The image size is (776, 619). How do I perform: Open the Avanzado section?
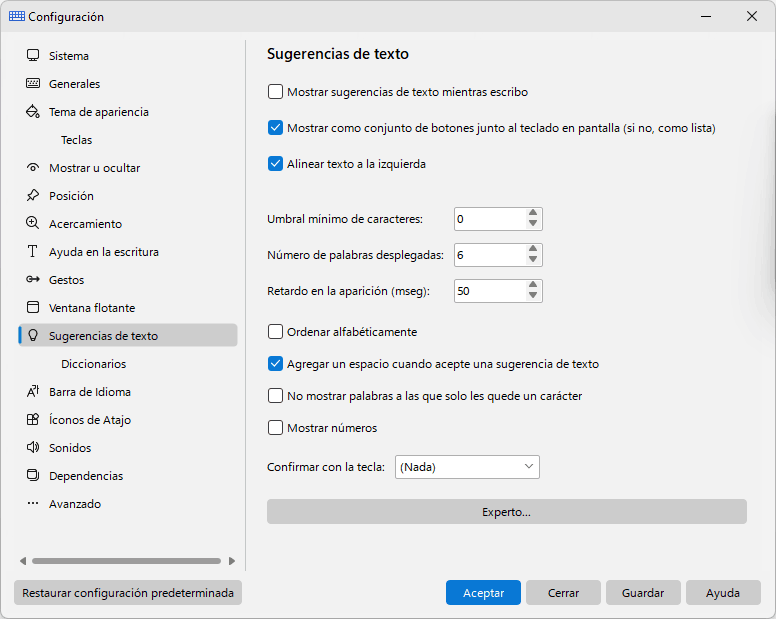[x=128, y=504]
